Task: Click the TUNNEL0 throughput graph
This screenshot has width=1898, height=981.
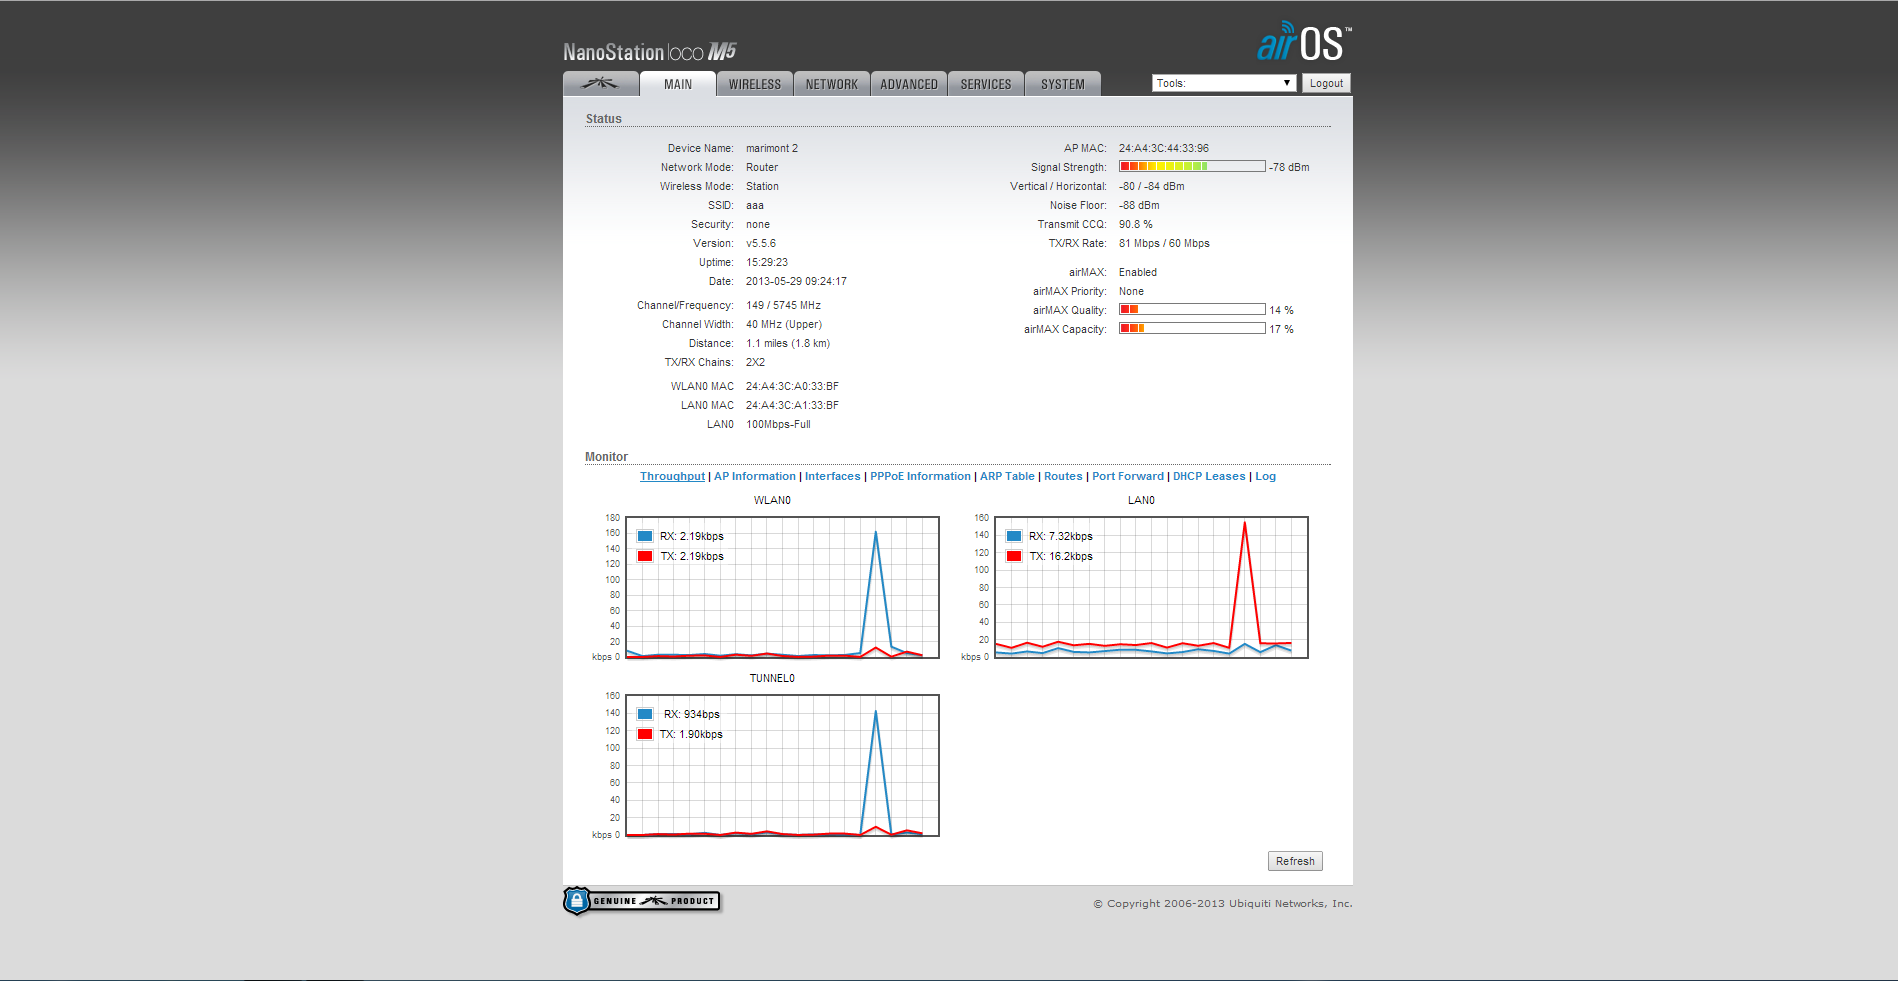Action: click(782, 765)
